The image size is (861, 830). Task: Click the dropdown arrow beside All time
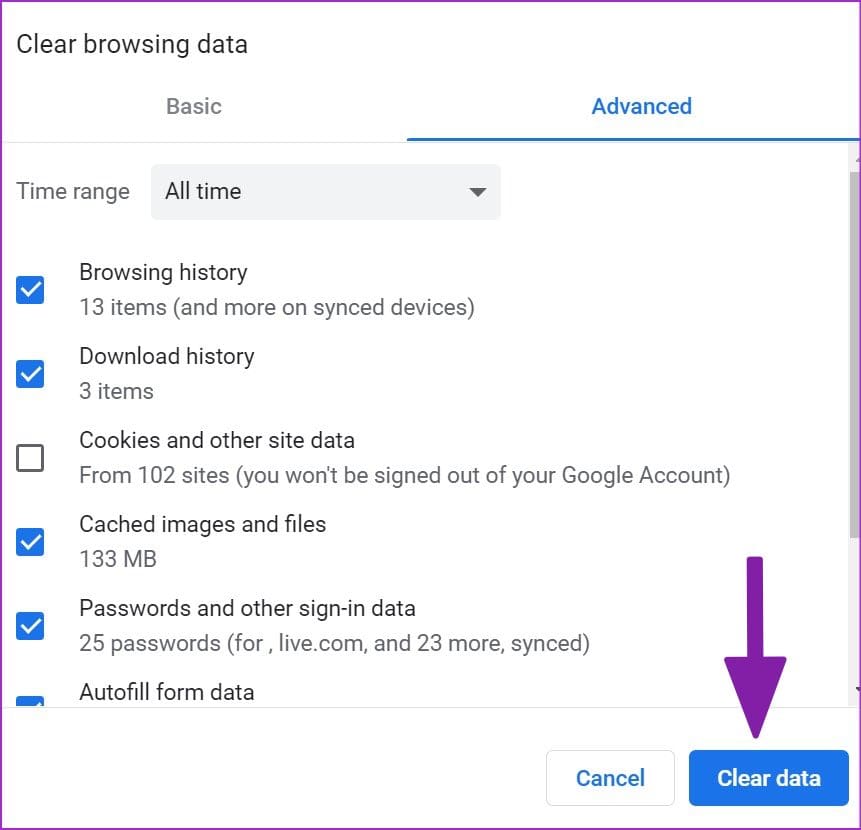[477, 192]
